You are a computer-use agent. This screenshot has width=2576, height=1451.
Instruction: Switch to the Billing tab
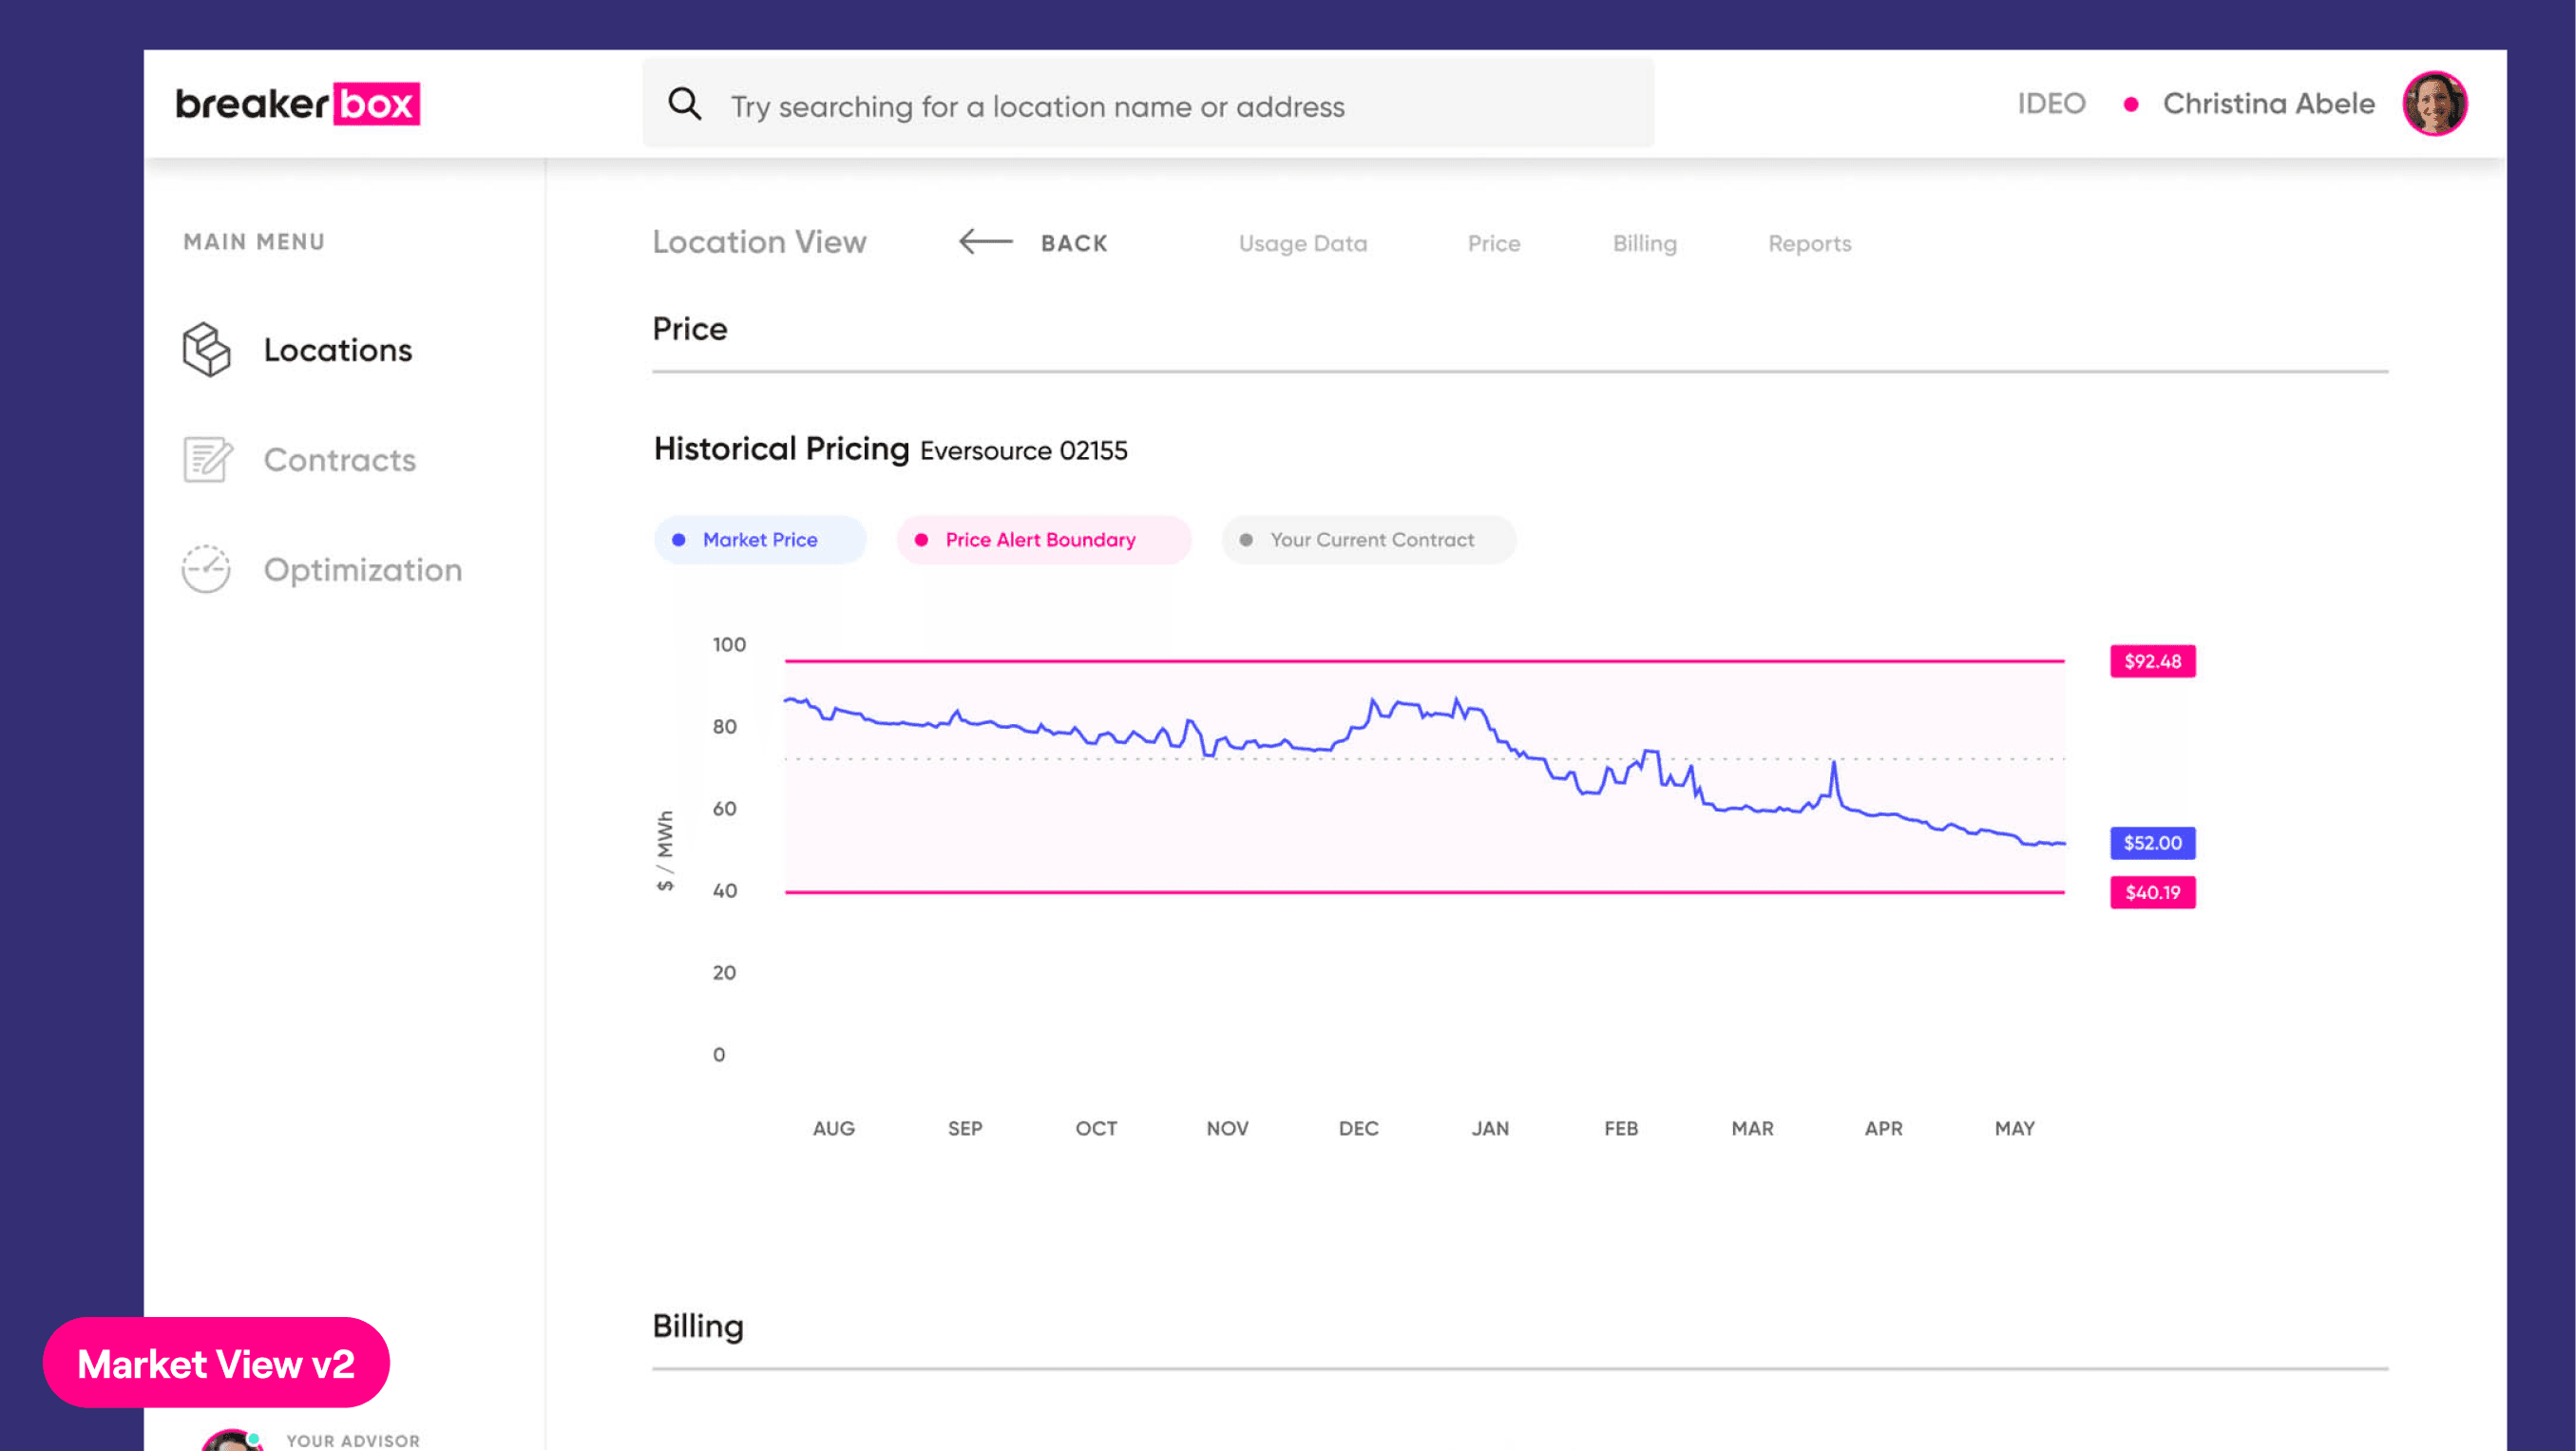pyautogui.click(x=1644, y=243)
